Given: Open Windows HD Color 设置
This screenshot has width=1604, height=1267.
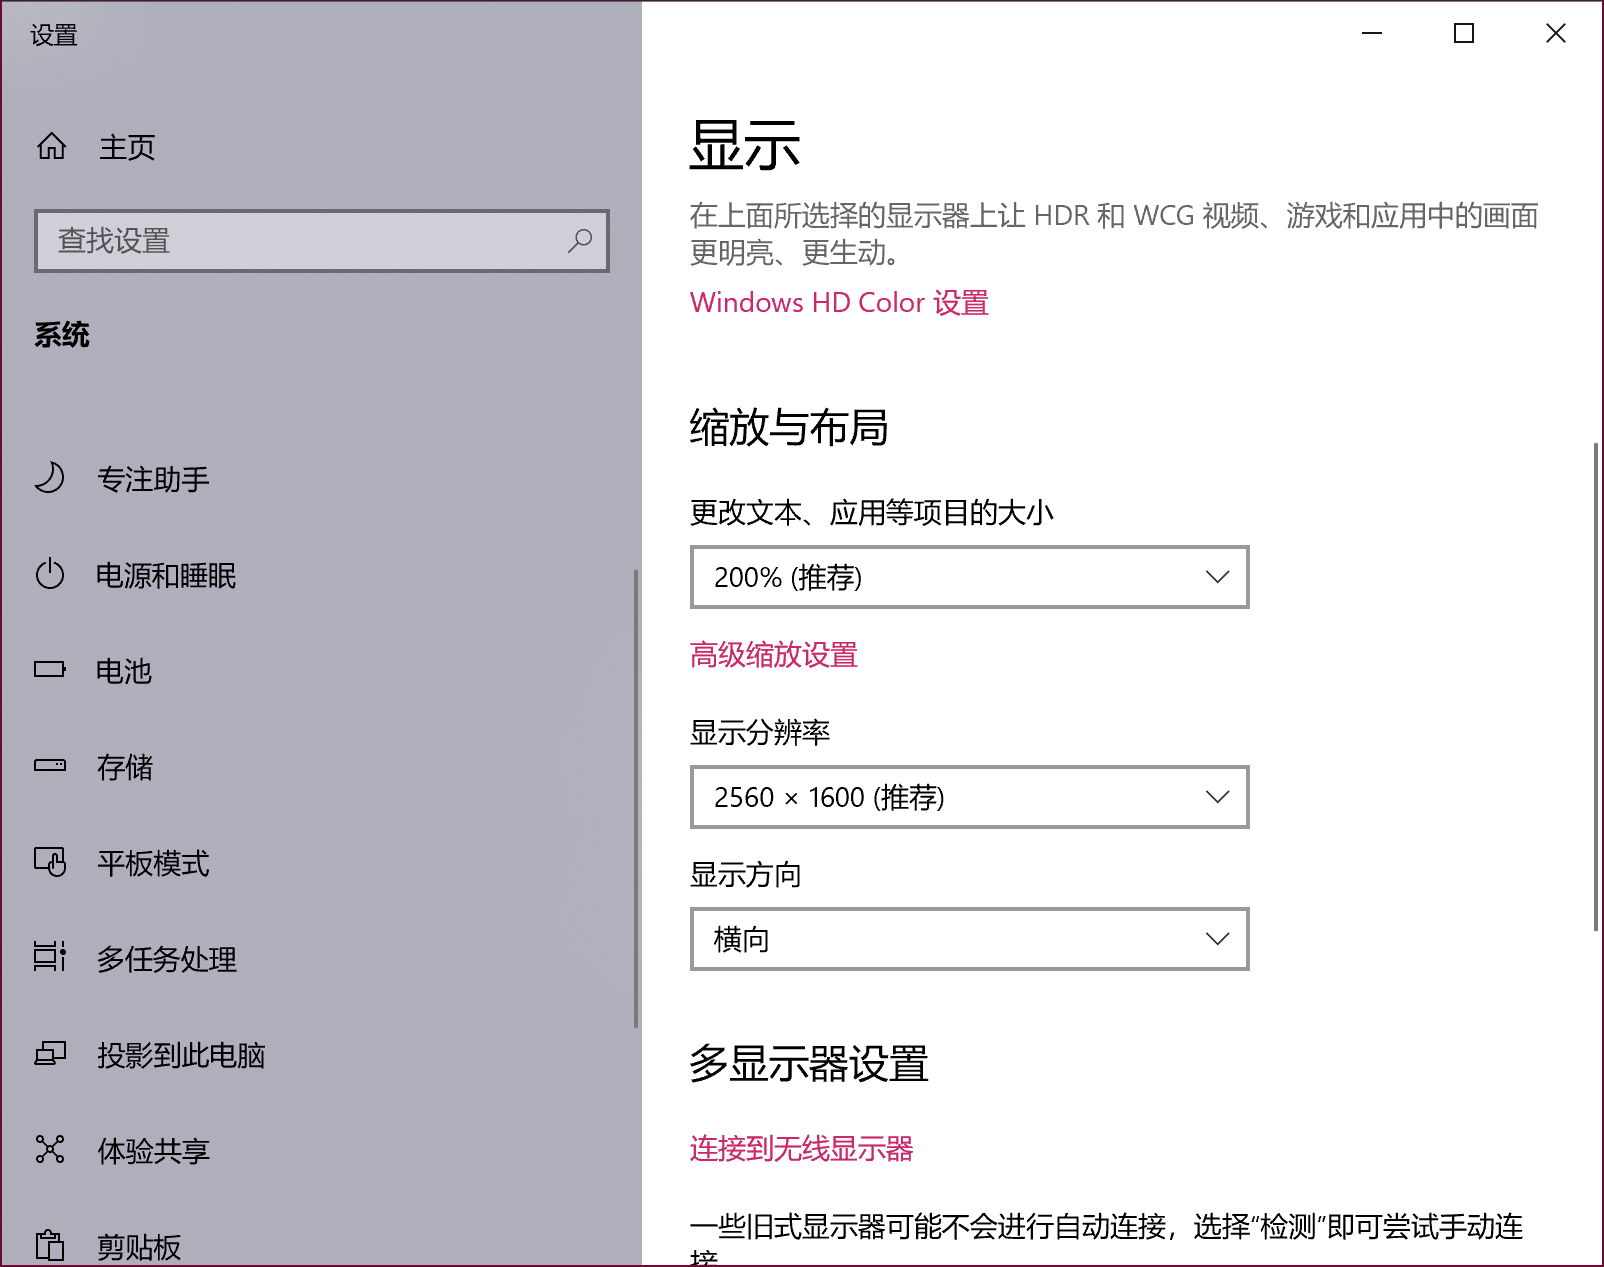Looking at the screenshot, I should tap(838, 302).
